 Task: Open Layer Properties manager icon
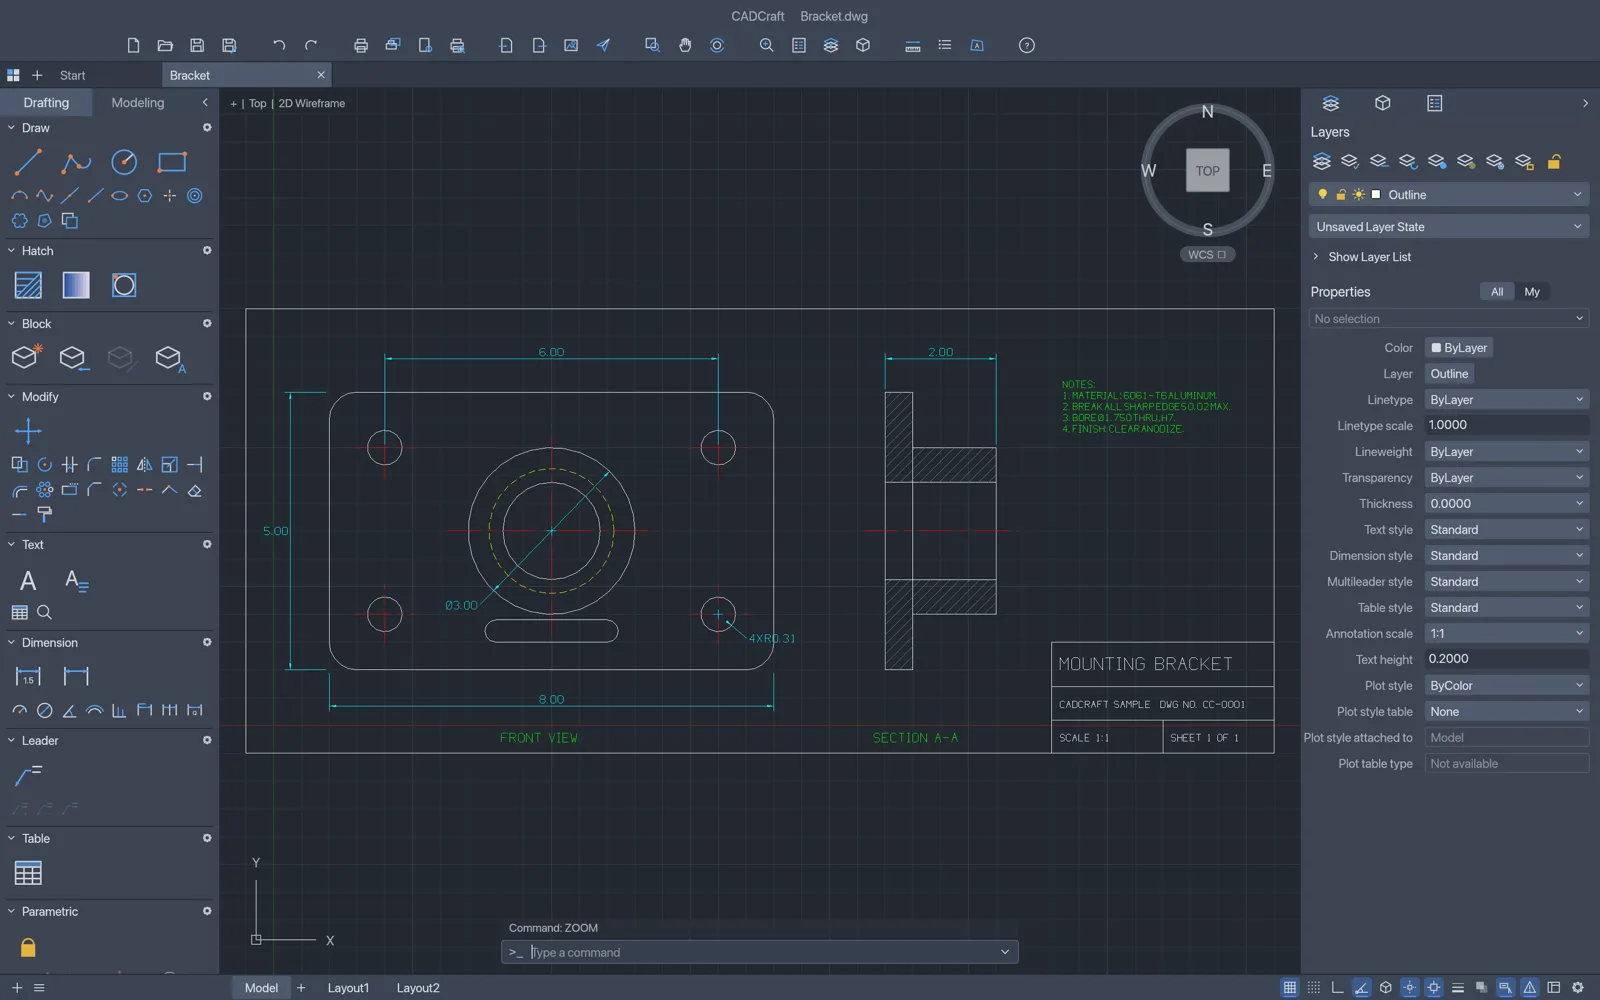1321,161
